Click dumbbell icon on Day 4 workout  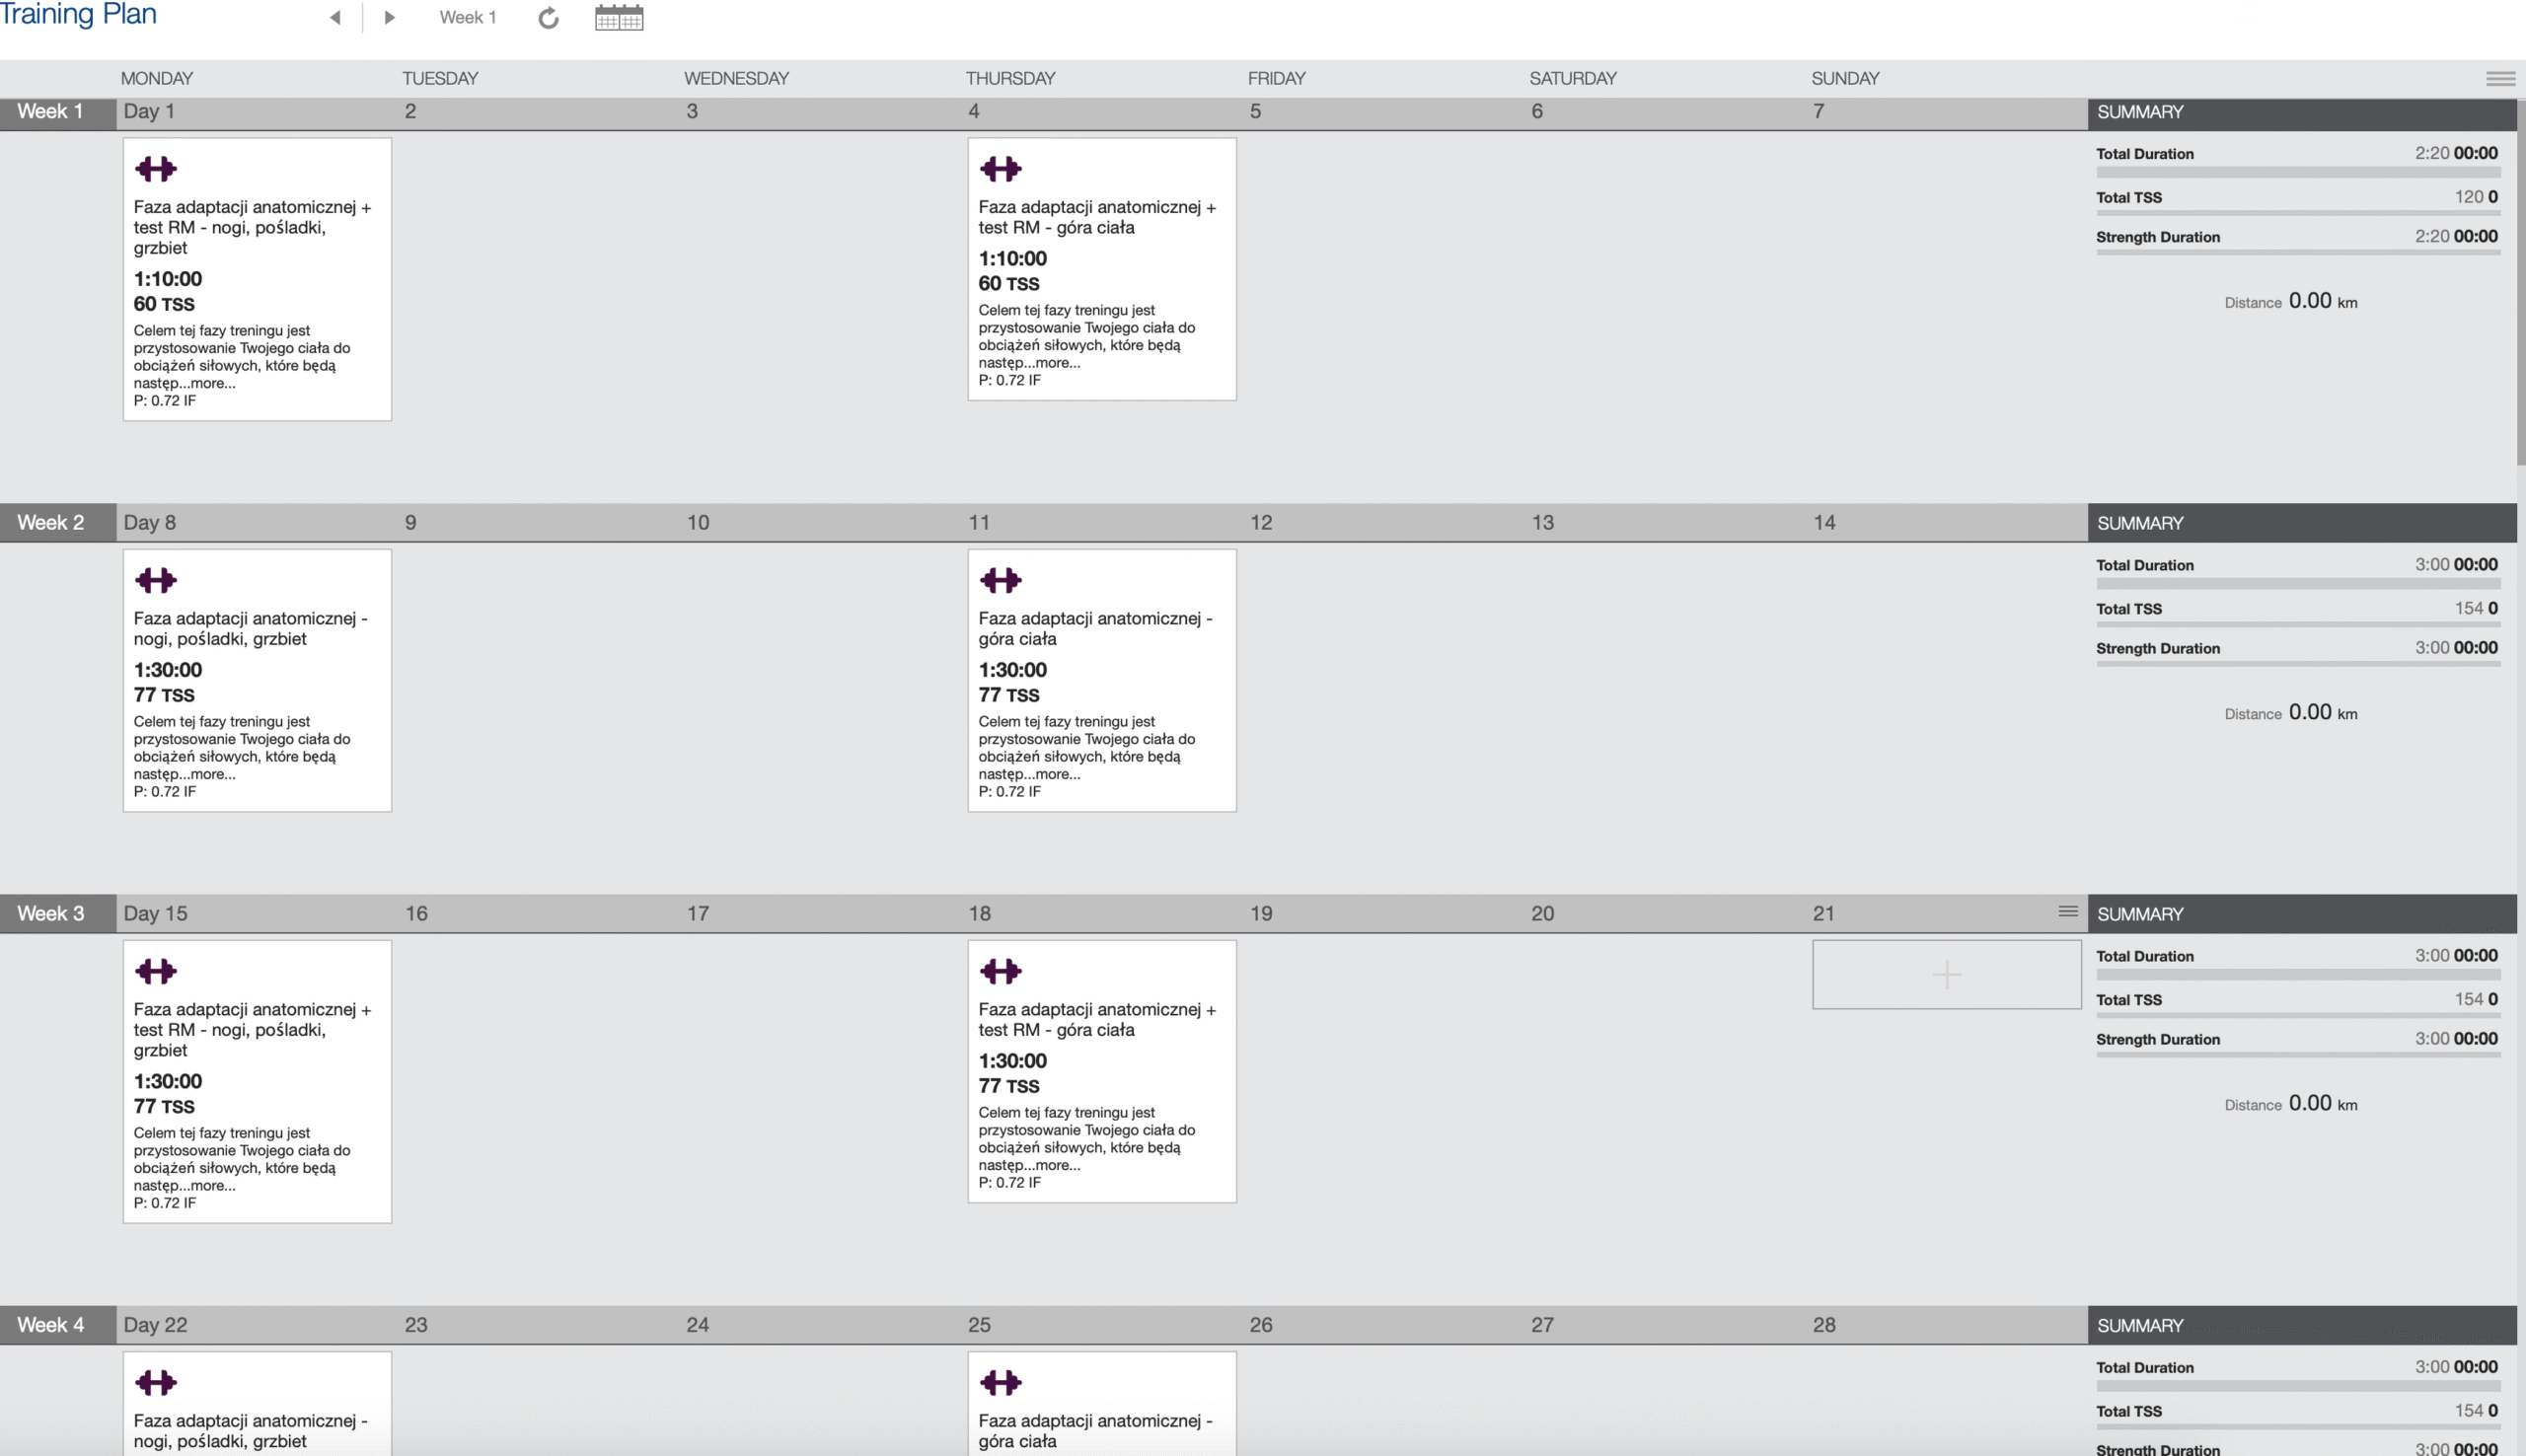click(1000, 169)
